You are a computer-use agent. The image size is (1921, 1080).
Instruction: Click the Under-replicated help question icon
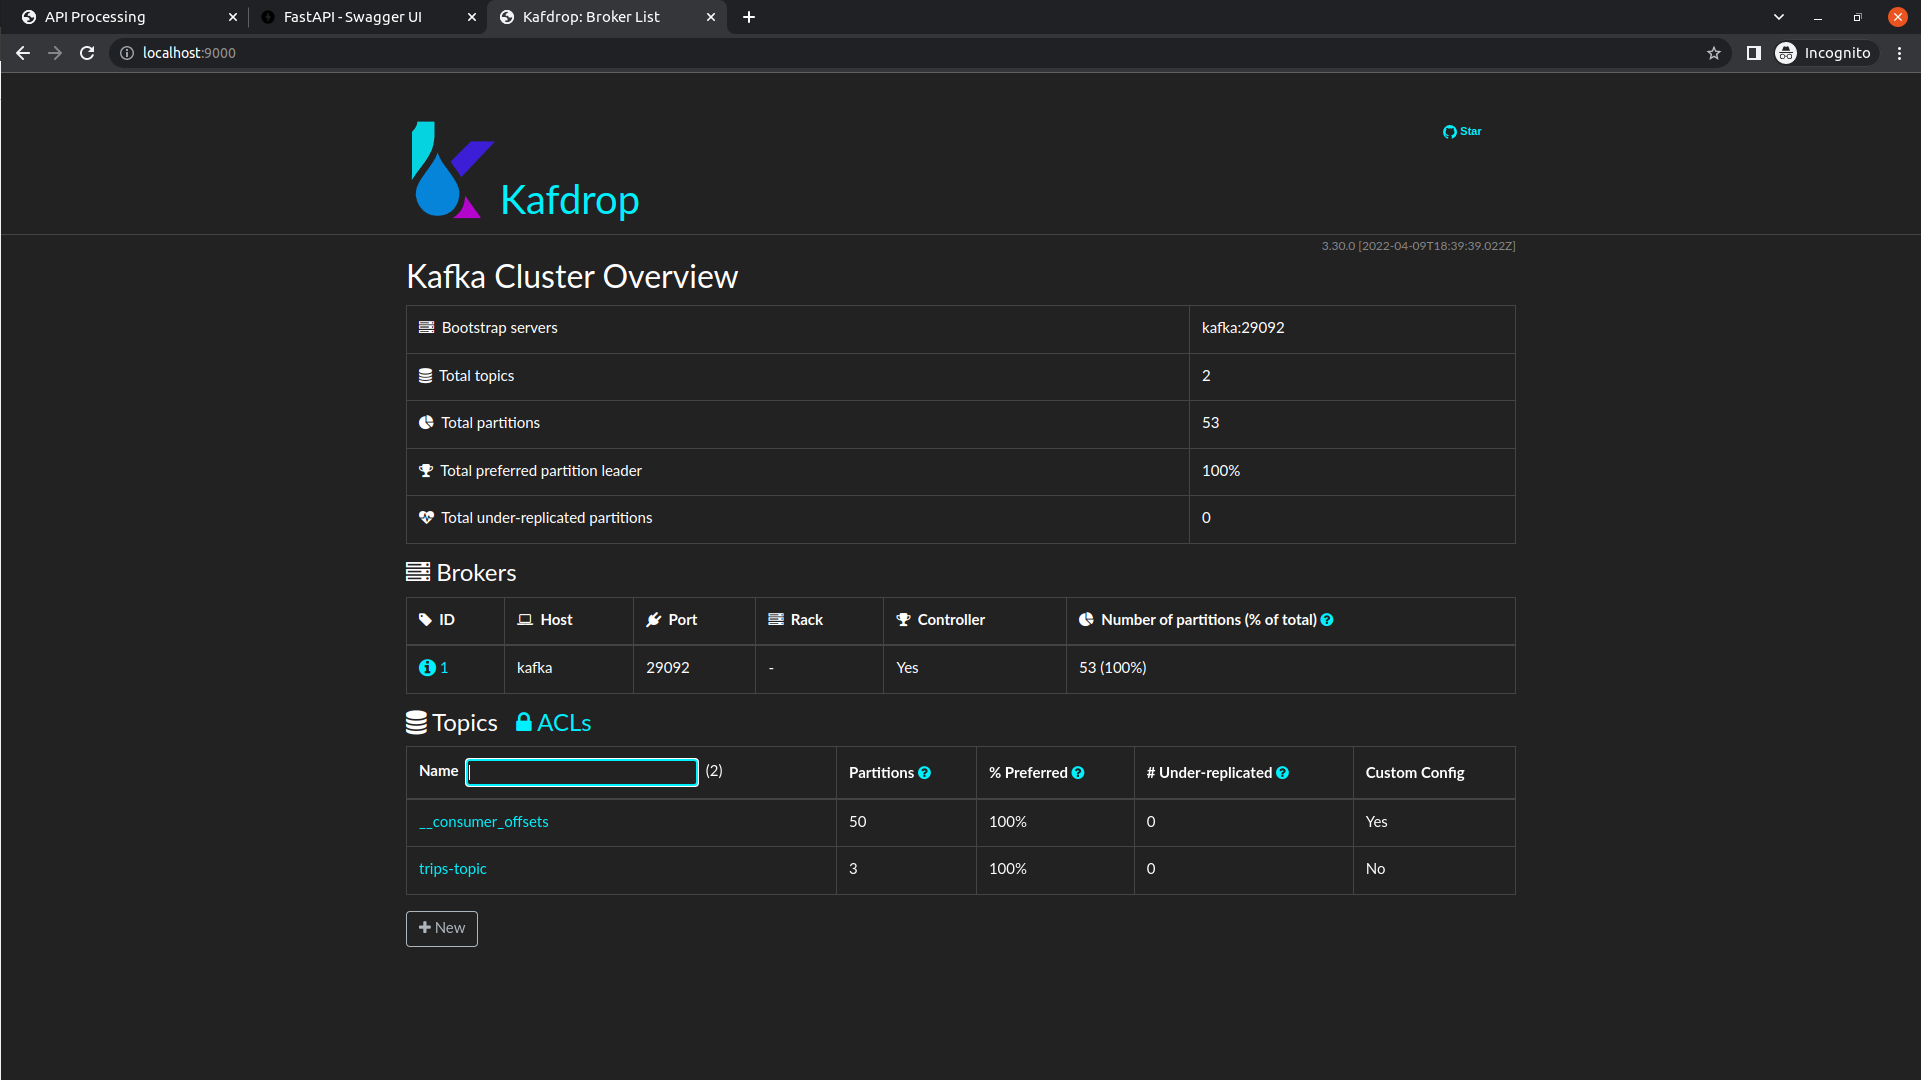click(x=1282, y=773)
